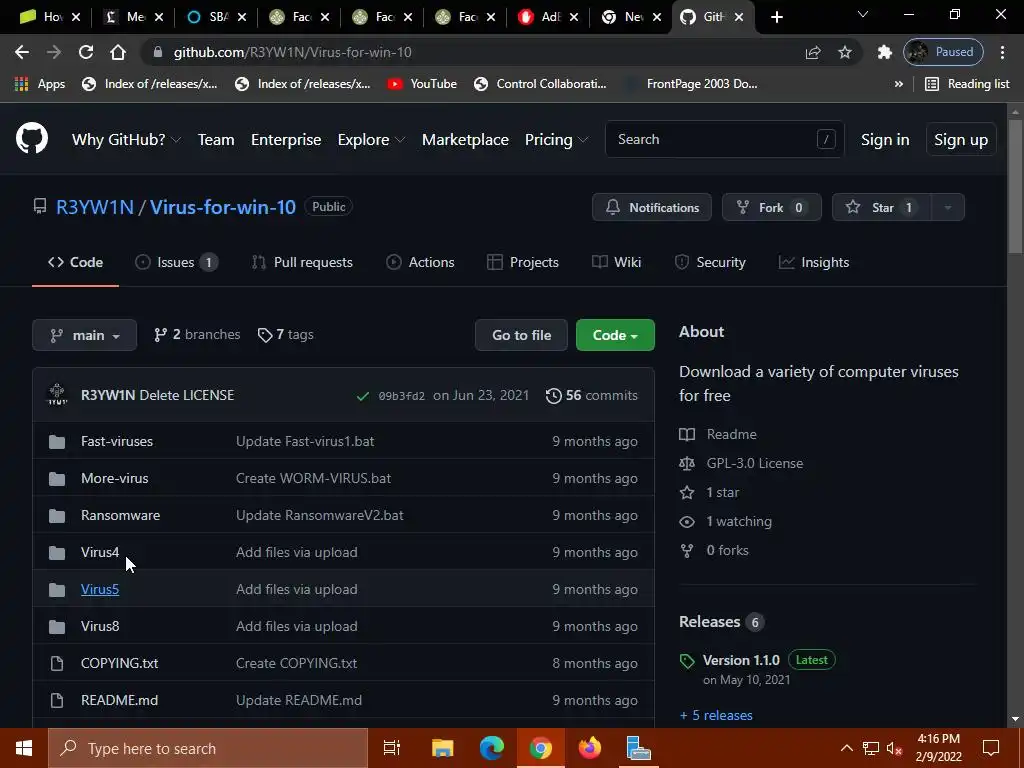Click the share page icon in address bar

click(813, 52)
